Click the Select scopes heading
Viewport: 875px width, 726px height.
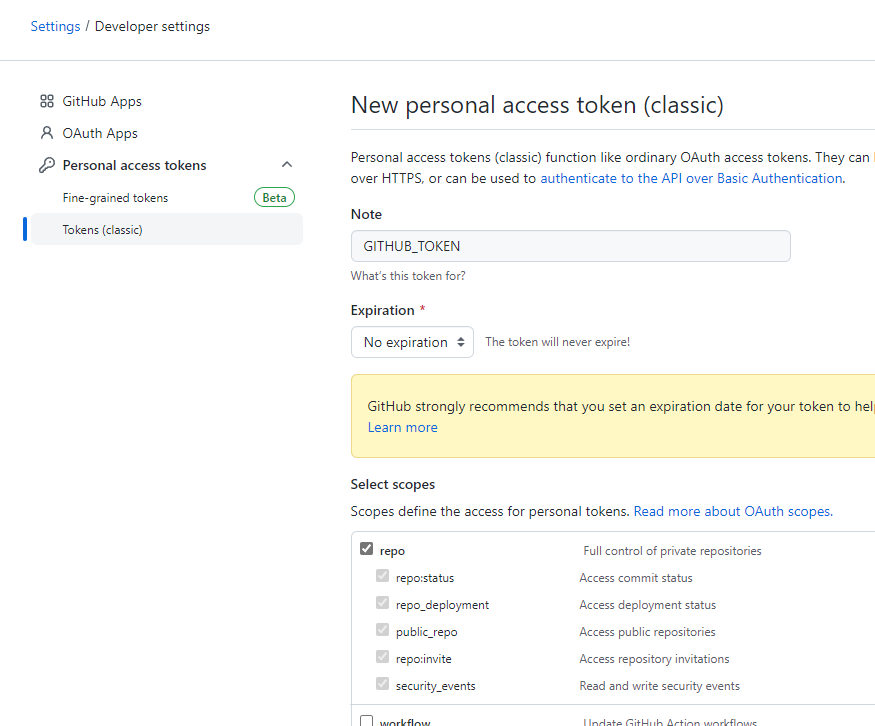(x=393, y=484)
